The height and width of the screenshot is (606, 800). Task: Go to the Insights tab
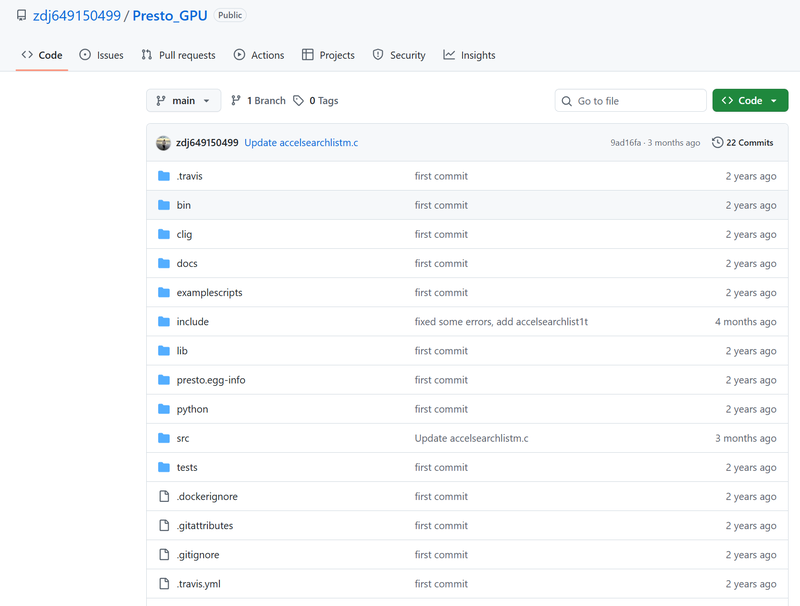point(469,55)
